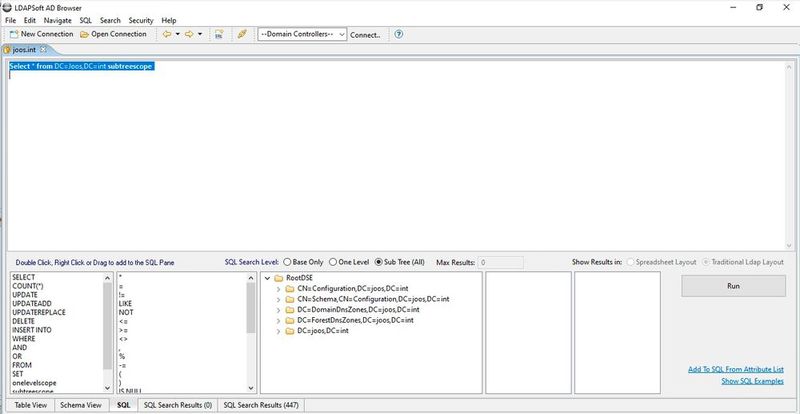This screenshot has height=414, width=800.
Task: Open the Help menu
Action: coord(169,20)
